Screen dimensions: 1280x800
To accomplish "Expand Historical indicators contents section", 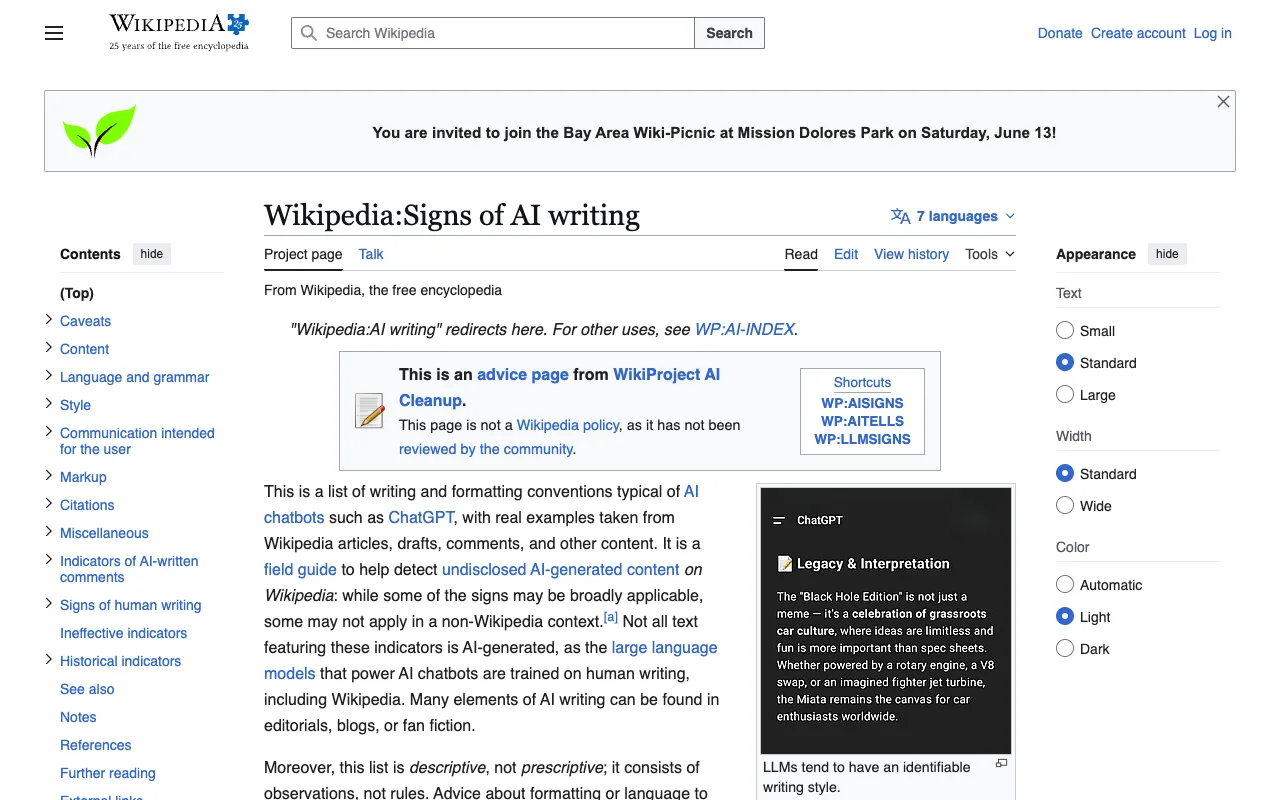I will click(49, 660).
